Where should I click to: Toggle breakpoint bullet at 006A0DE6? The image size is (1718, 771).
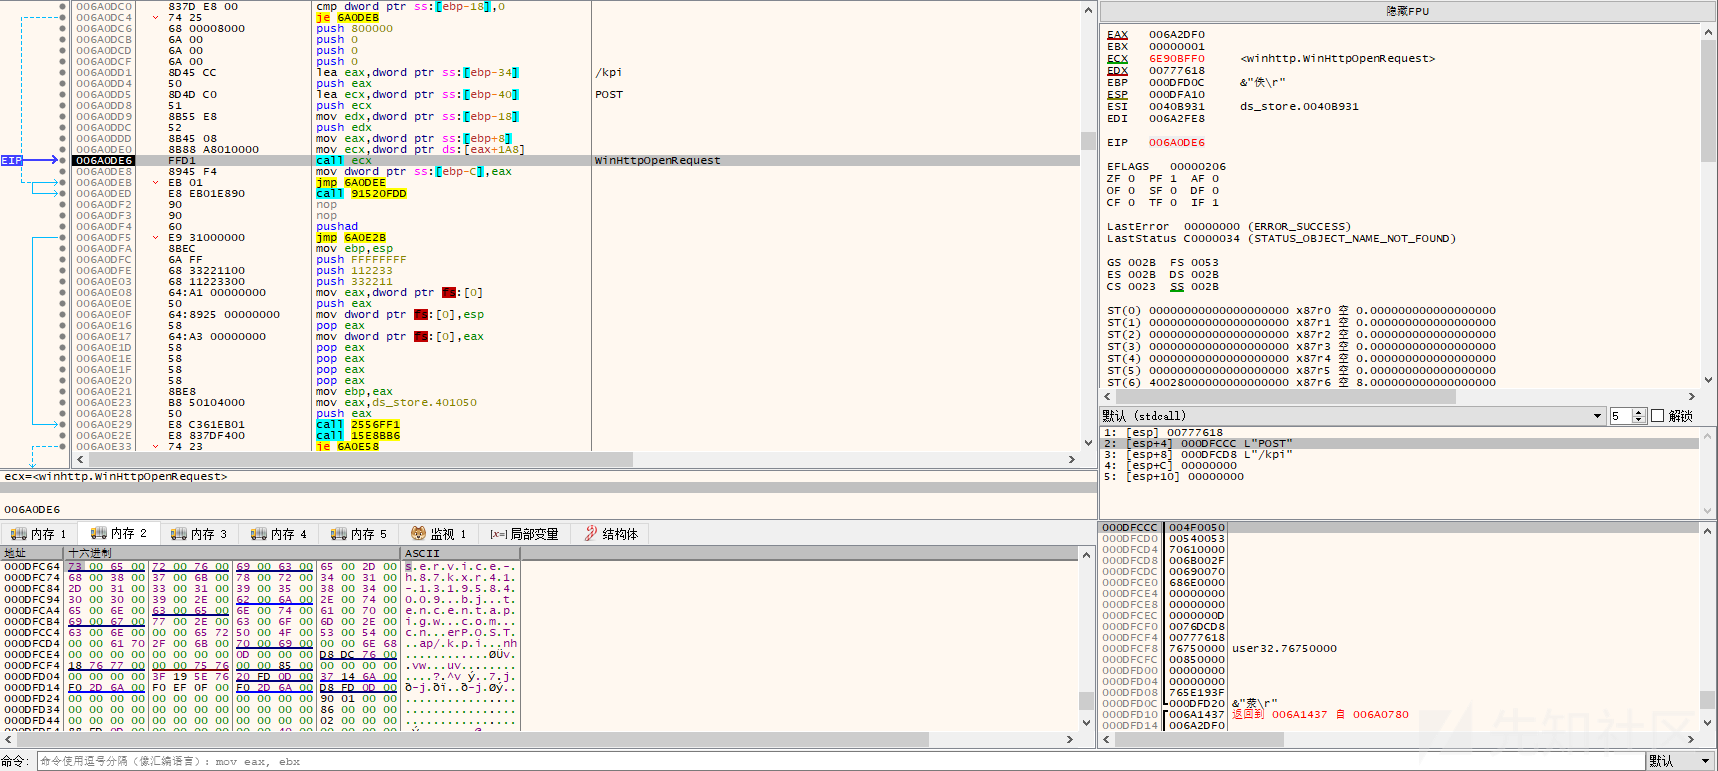[62, 160]
